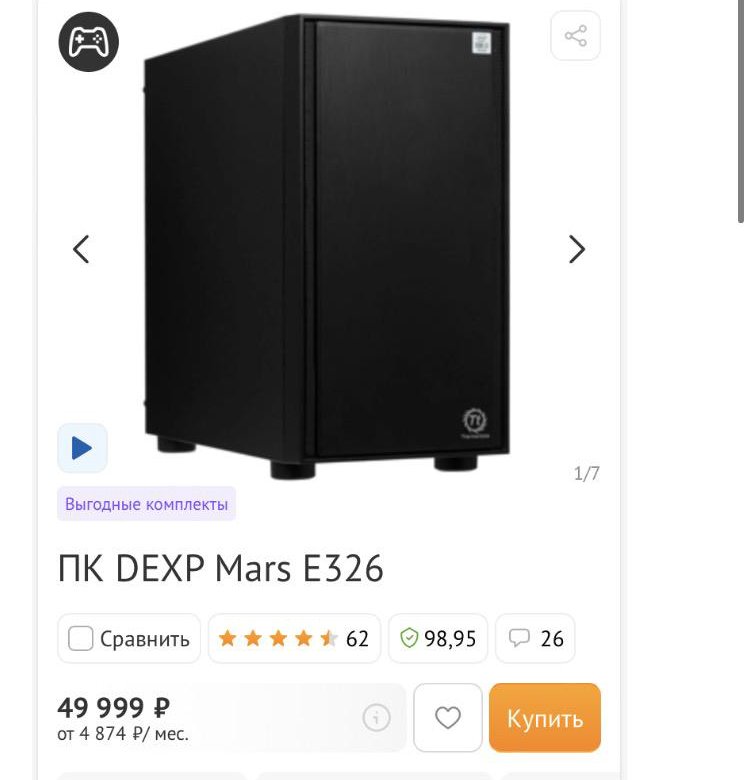This screenshot has width=750, height=780.
Task: Advance to next product photo with right arrow
Action: coord(577,249)
